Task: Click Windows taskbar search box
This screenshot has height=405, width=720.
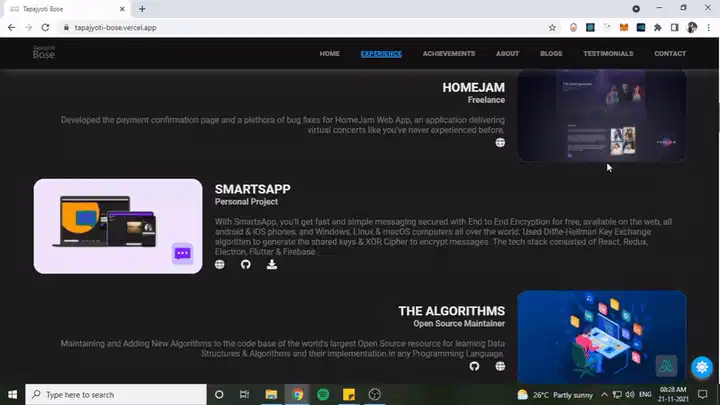Action: tap(116, 394)
